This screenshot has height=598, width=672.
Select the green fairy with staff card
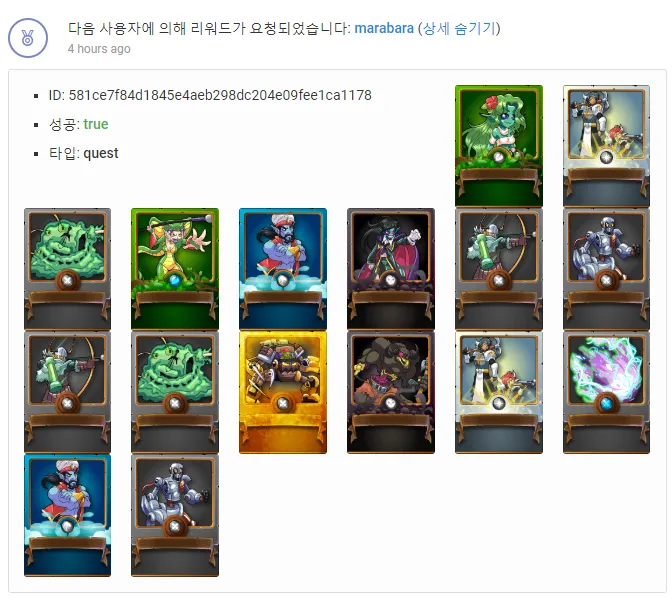175,269
